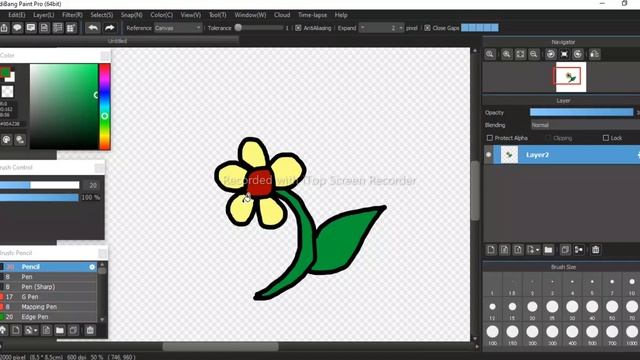The image size is (640, 360).
Task: Open the Help menu
Action: click(x=341, y=15)
